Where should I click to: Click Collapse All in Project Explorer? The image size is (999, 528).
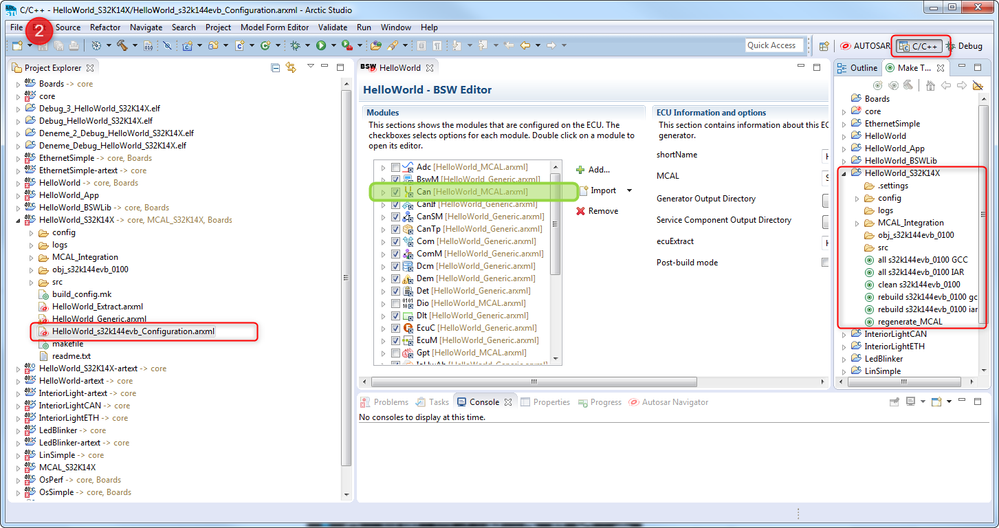tap(275, 68)
